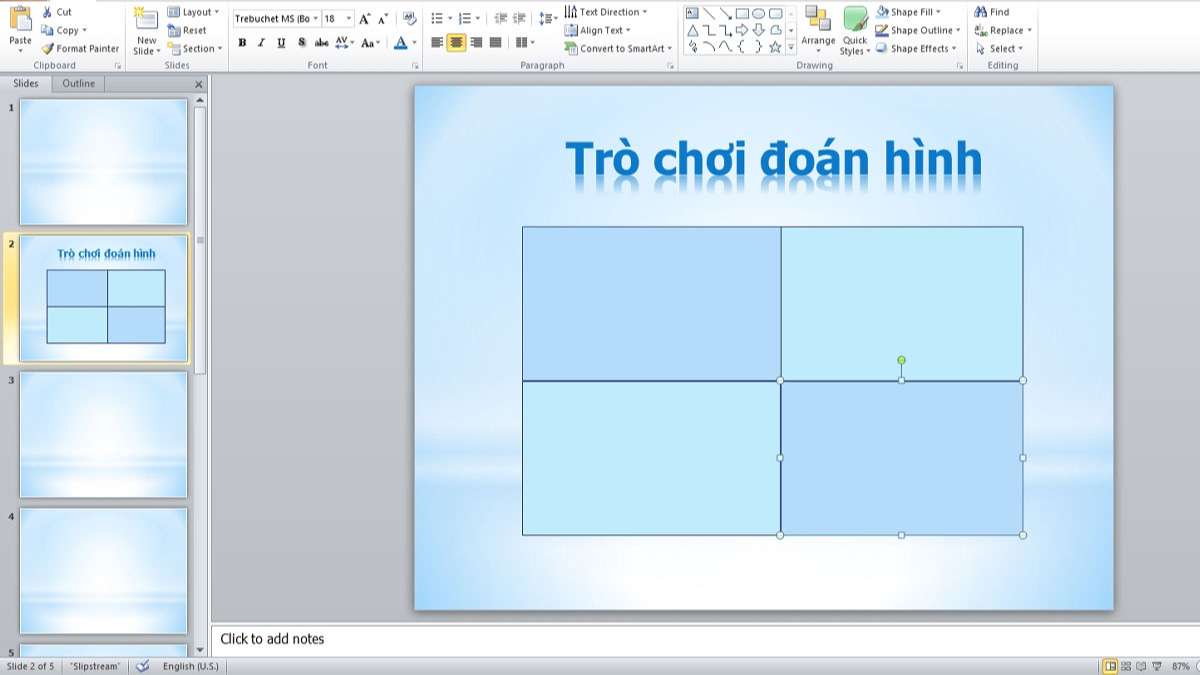The image size is (1200, 675).
Task: Switch to Slide Sorter view icon
Action: [x=1126, y=666]
